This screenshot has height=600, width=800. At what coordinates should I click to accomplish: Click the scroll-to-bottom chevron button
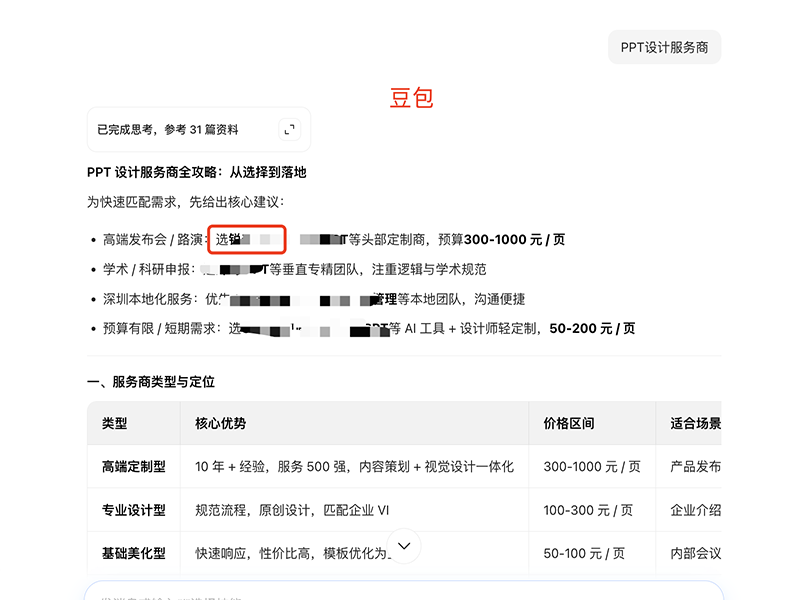[404, 546]
